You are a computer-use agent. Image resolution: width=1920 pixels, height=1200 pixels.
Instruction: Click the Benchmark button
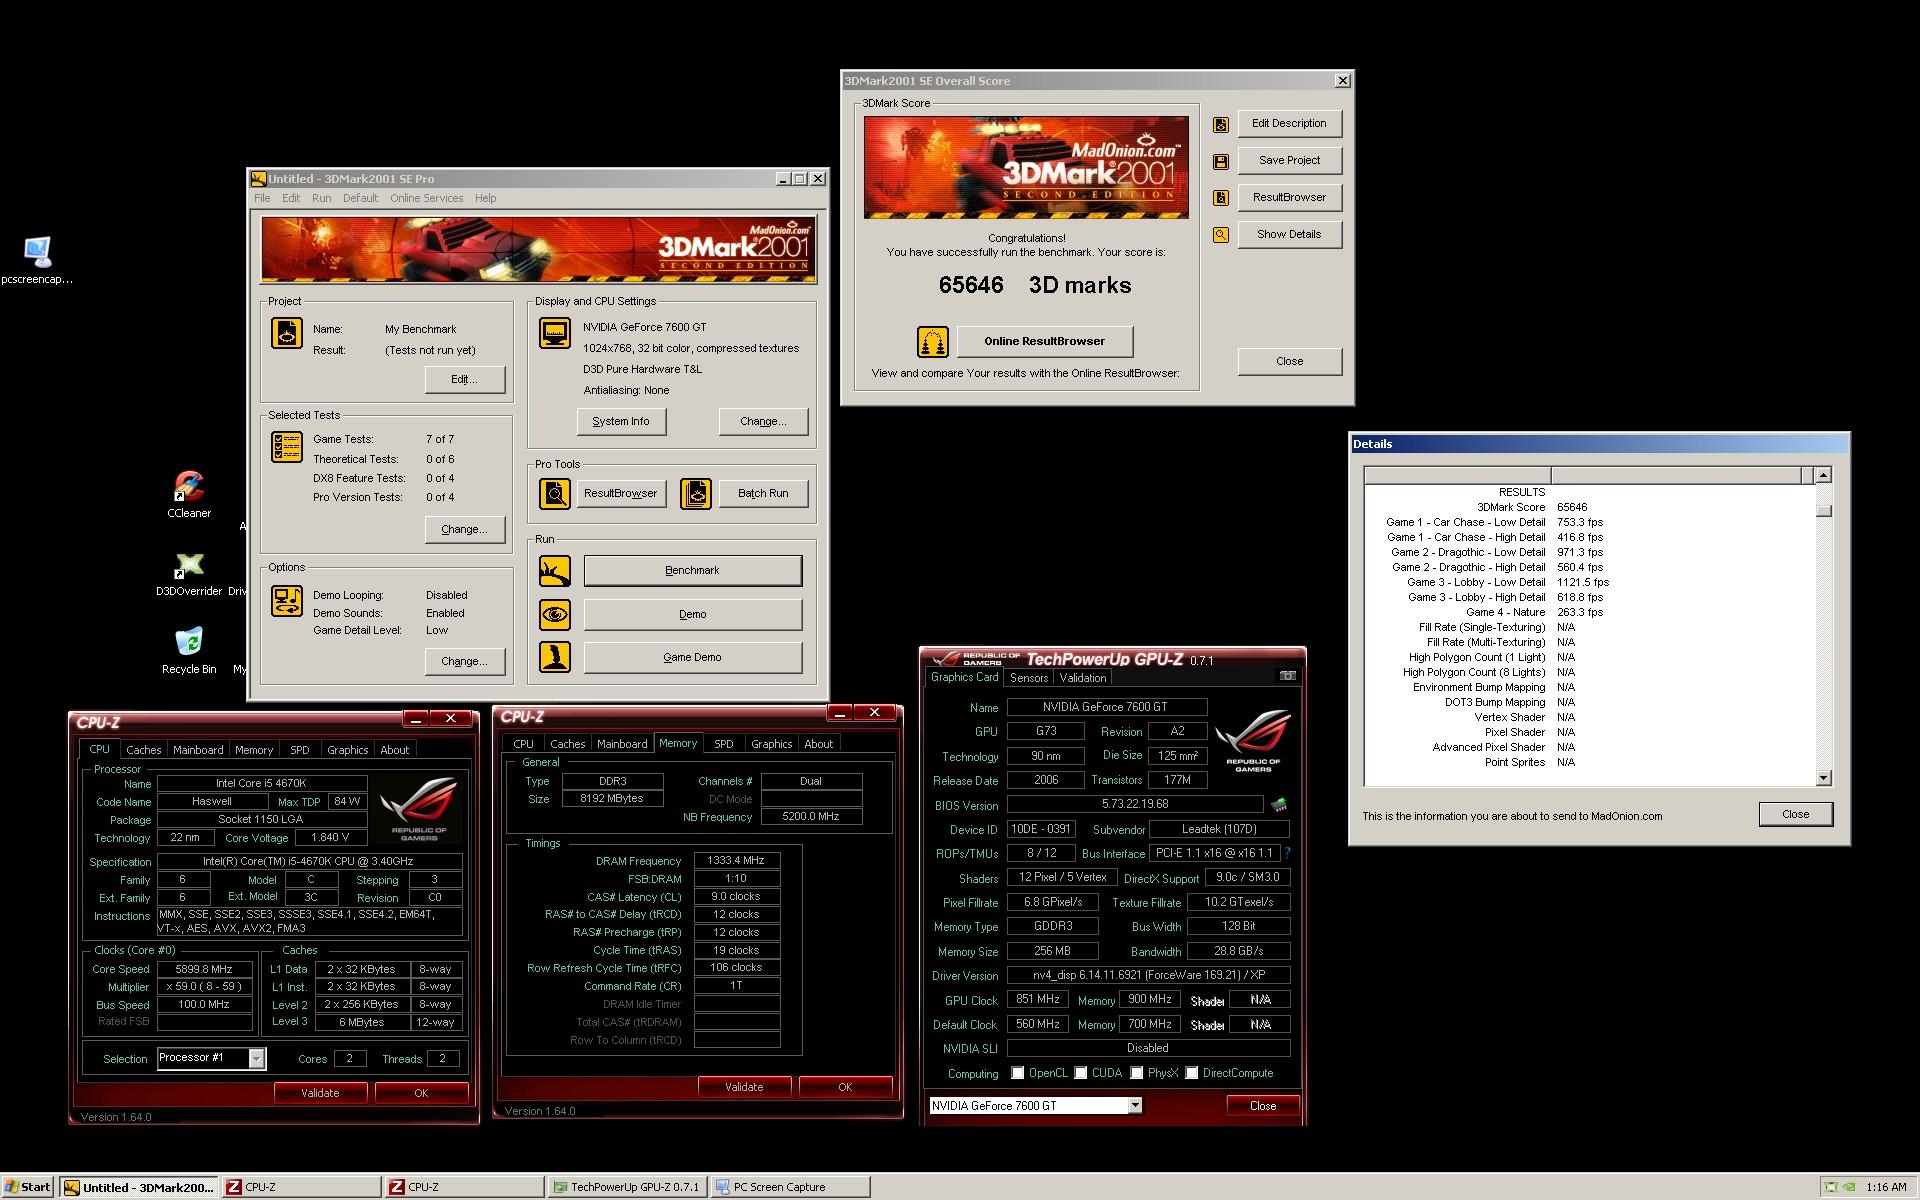[692, 571]
